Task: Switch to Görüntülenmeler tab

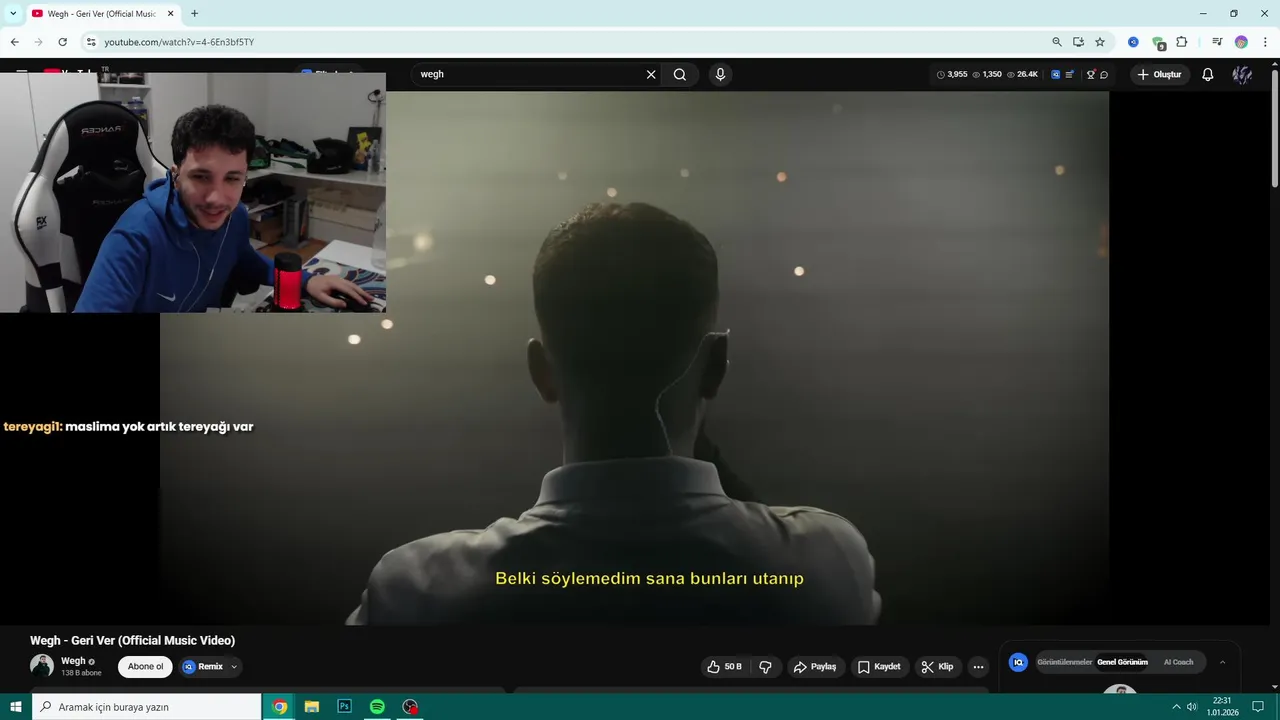Action: 1064,662
